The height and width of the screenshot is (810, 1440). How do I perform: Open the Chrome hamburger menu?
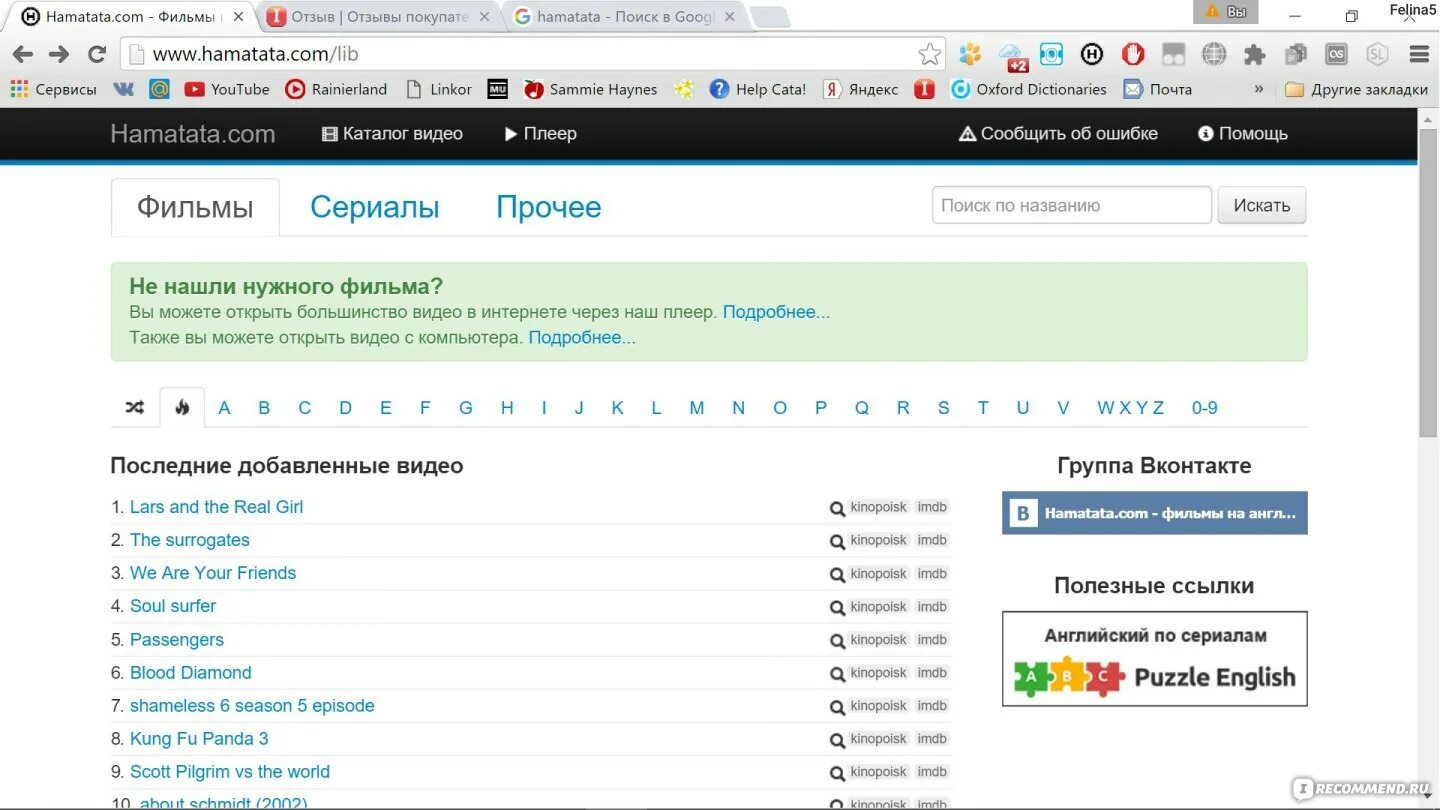pyautogui.click(x=1418, y=54)
